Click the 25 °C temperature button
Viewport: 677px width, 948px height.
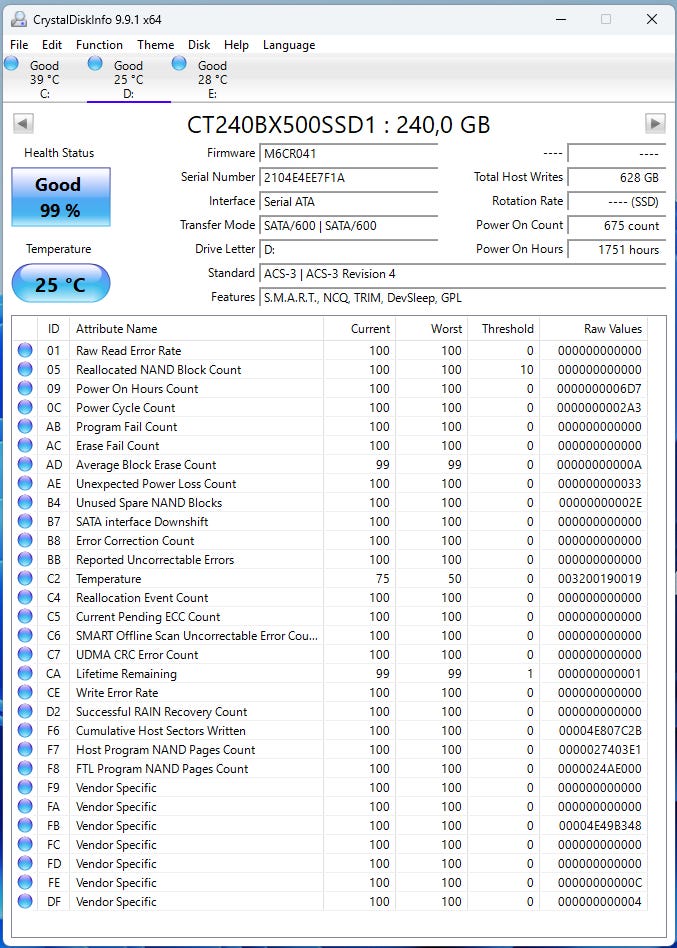tap(60, 283)
